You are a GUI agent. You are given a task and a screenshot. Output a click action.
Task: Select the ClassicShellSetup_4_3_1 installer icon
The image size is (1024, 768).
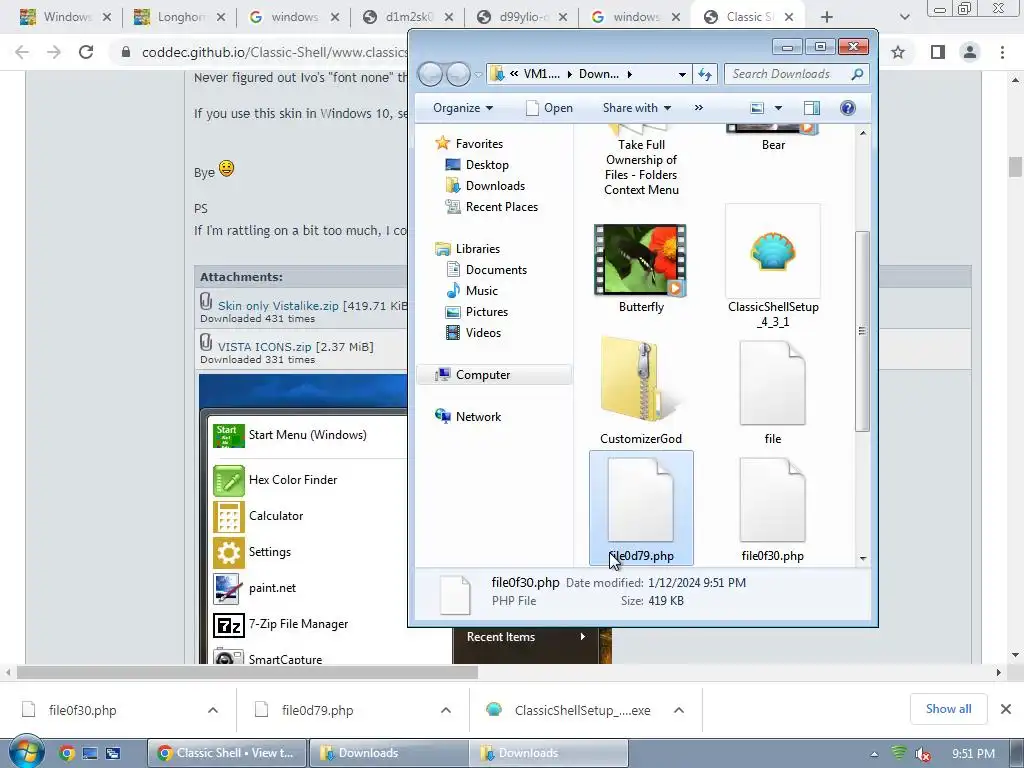[x=773, y=252]
